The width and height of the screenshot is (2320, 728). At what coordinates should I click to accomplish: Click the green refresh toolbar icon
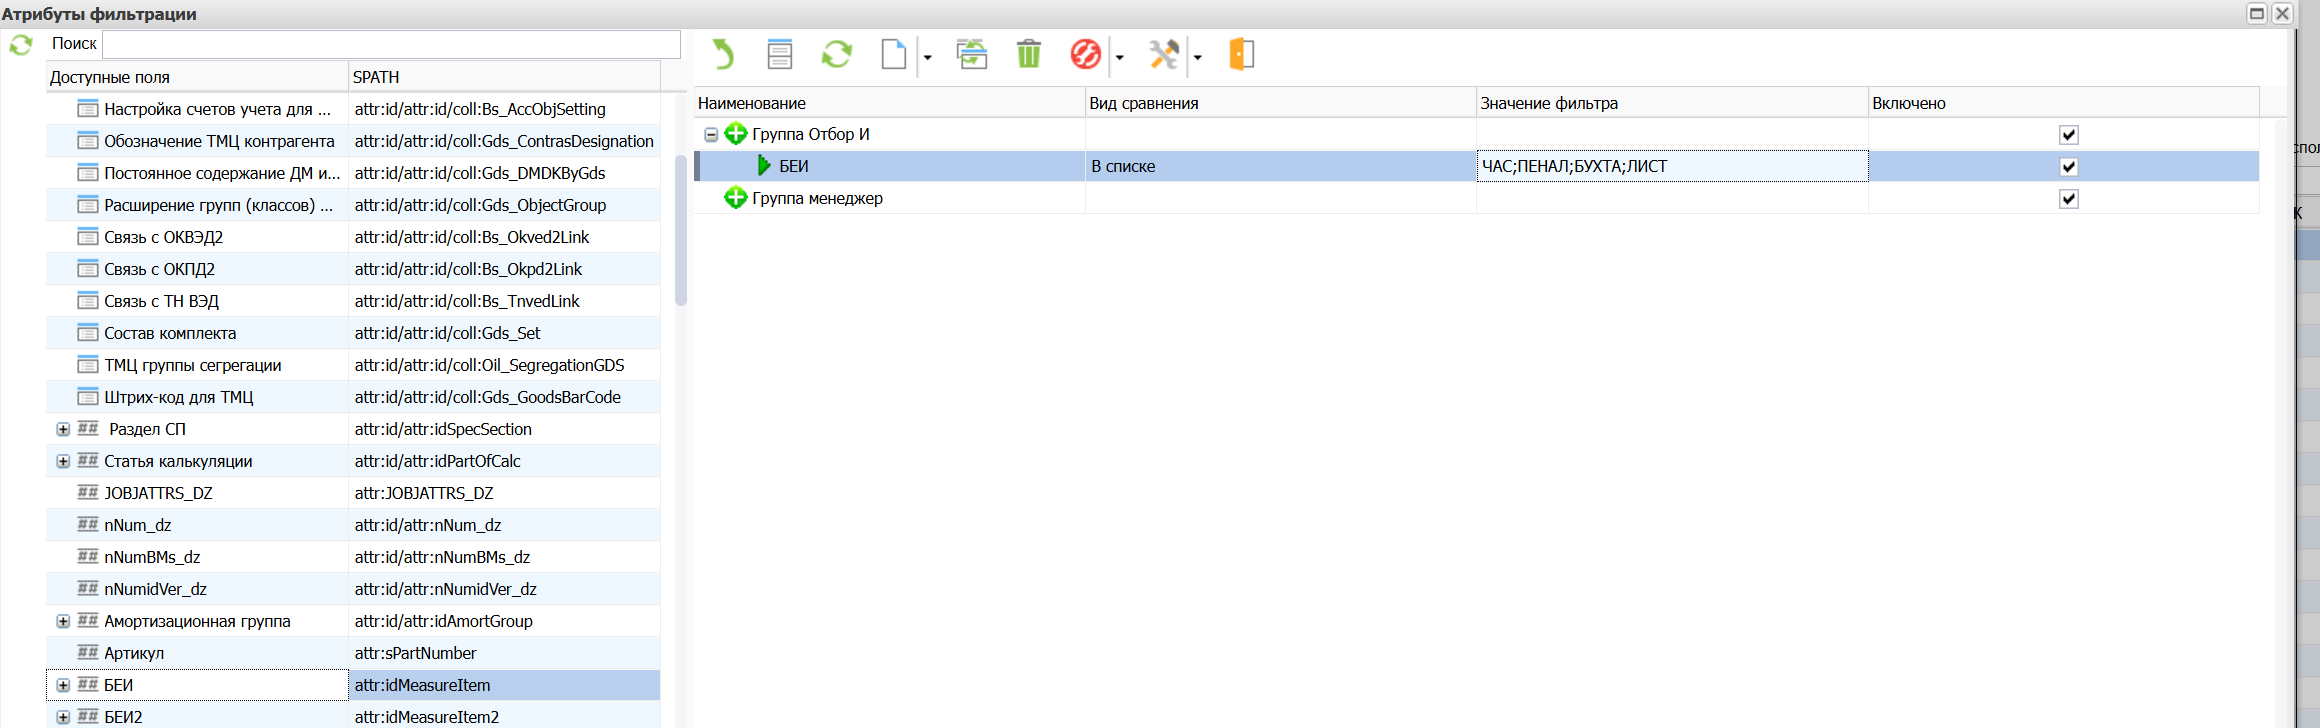coord(836,54)
